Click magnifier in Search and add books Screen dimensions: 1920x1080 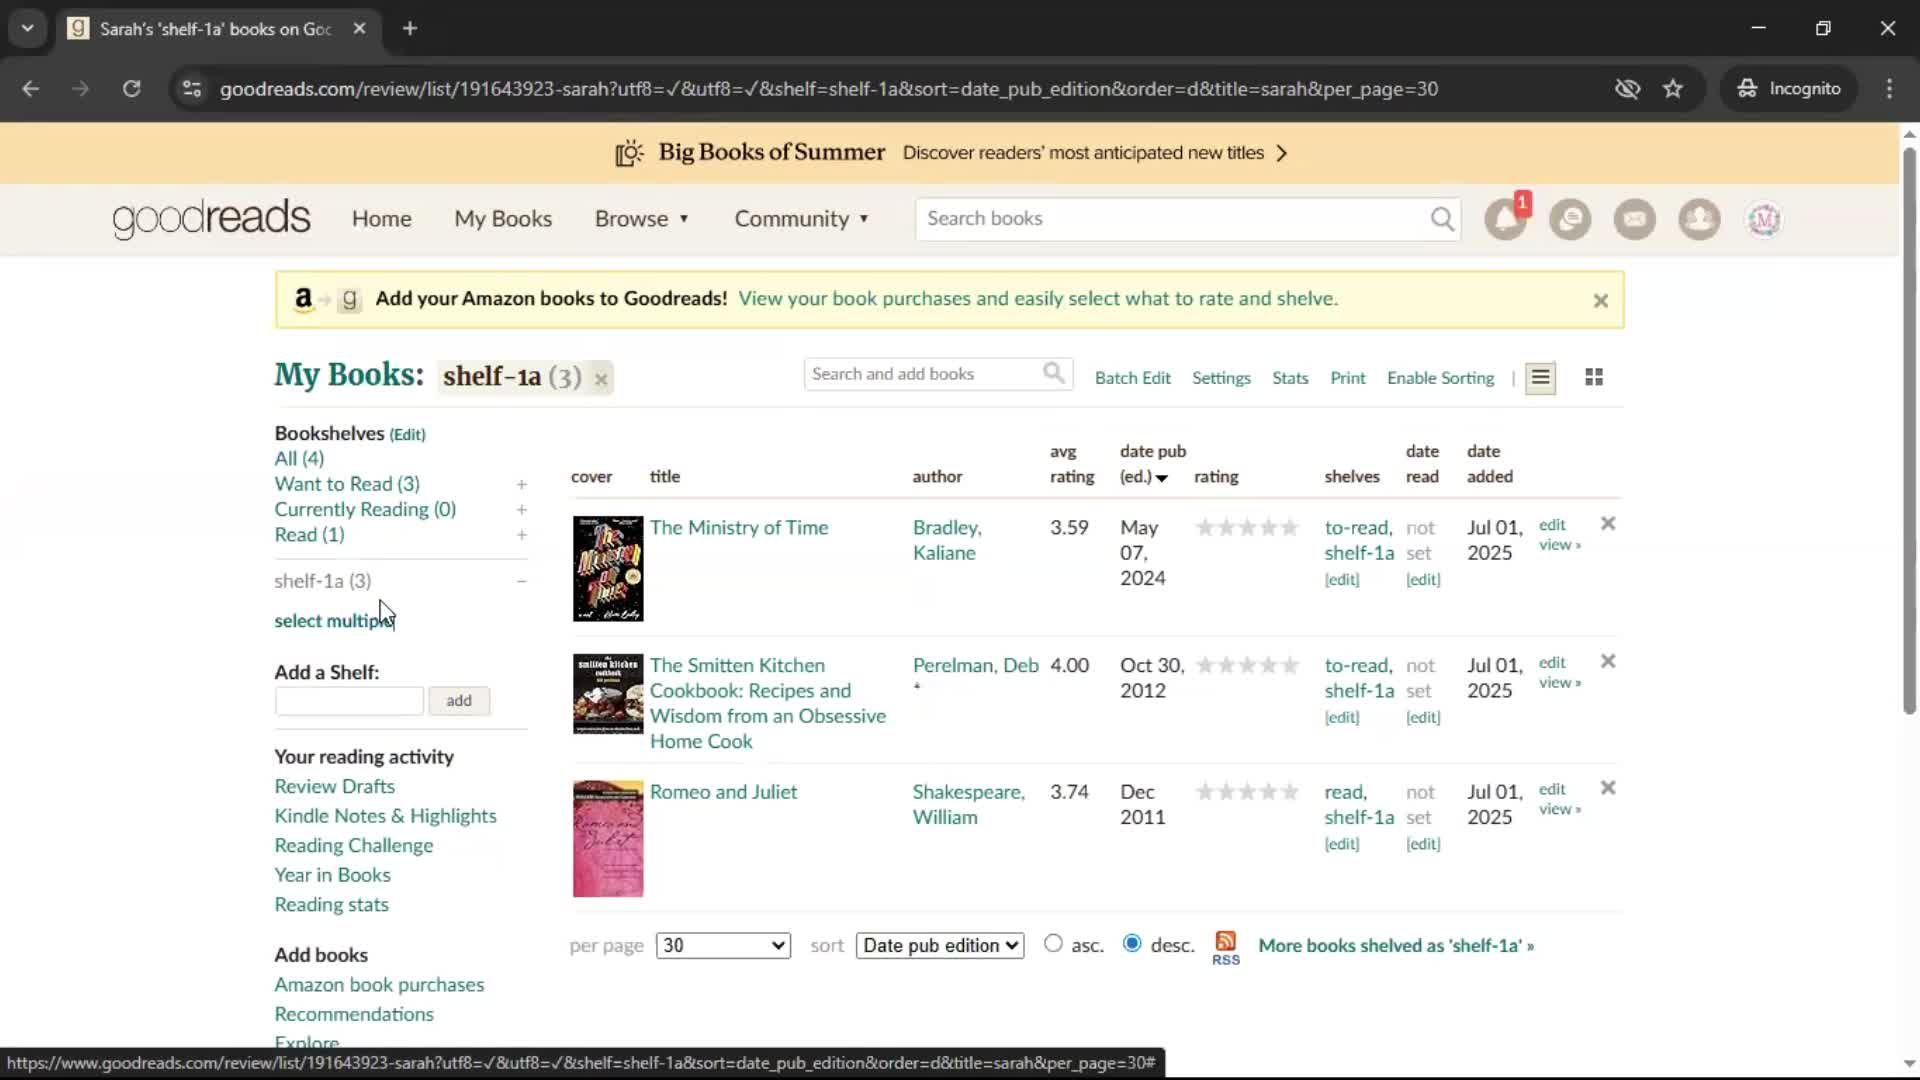(x=1054, y=374)
